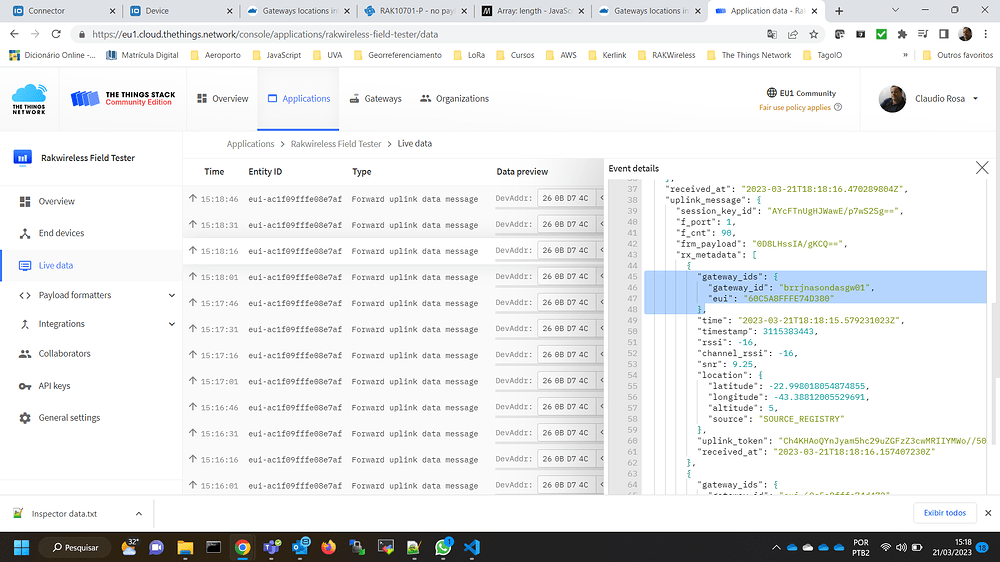Show hidden system tray icons
Image resolution: width=1000 pixels, height=562 pixels.
(x=776, y=547)
